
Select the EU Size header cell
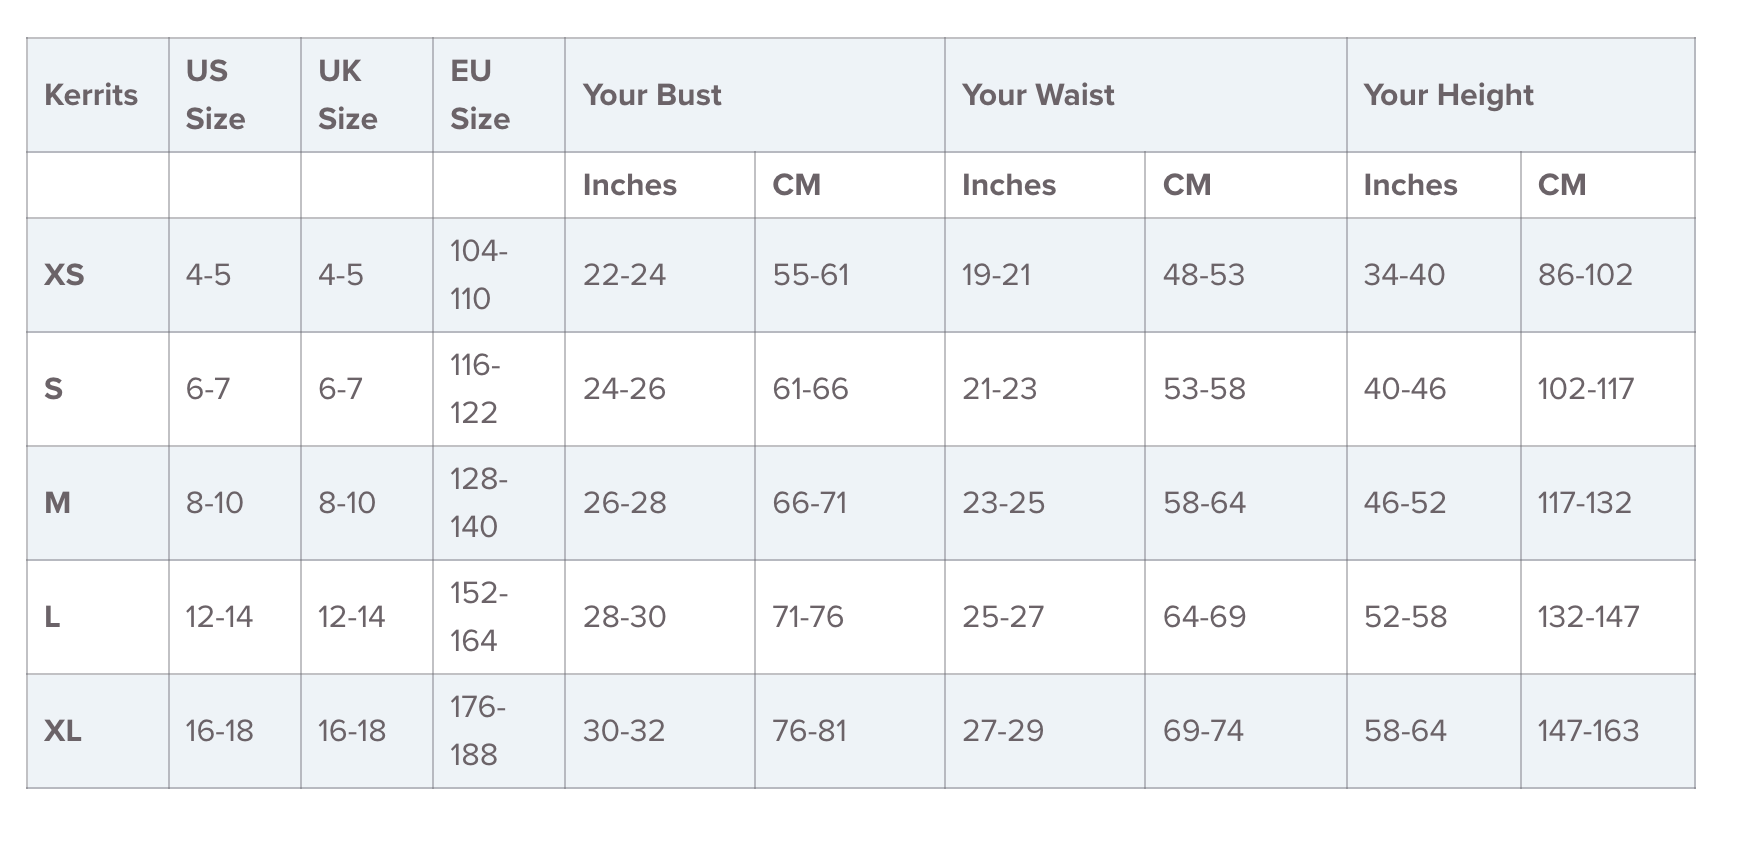coord(479,95)
